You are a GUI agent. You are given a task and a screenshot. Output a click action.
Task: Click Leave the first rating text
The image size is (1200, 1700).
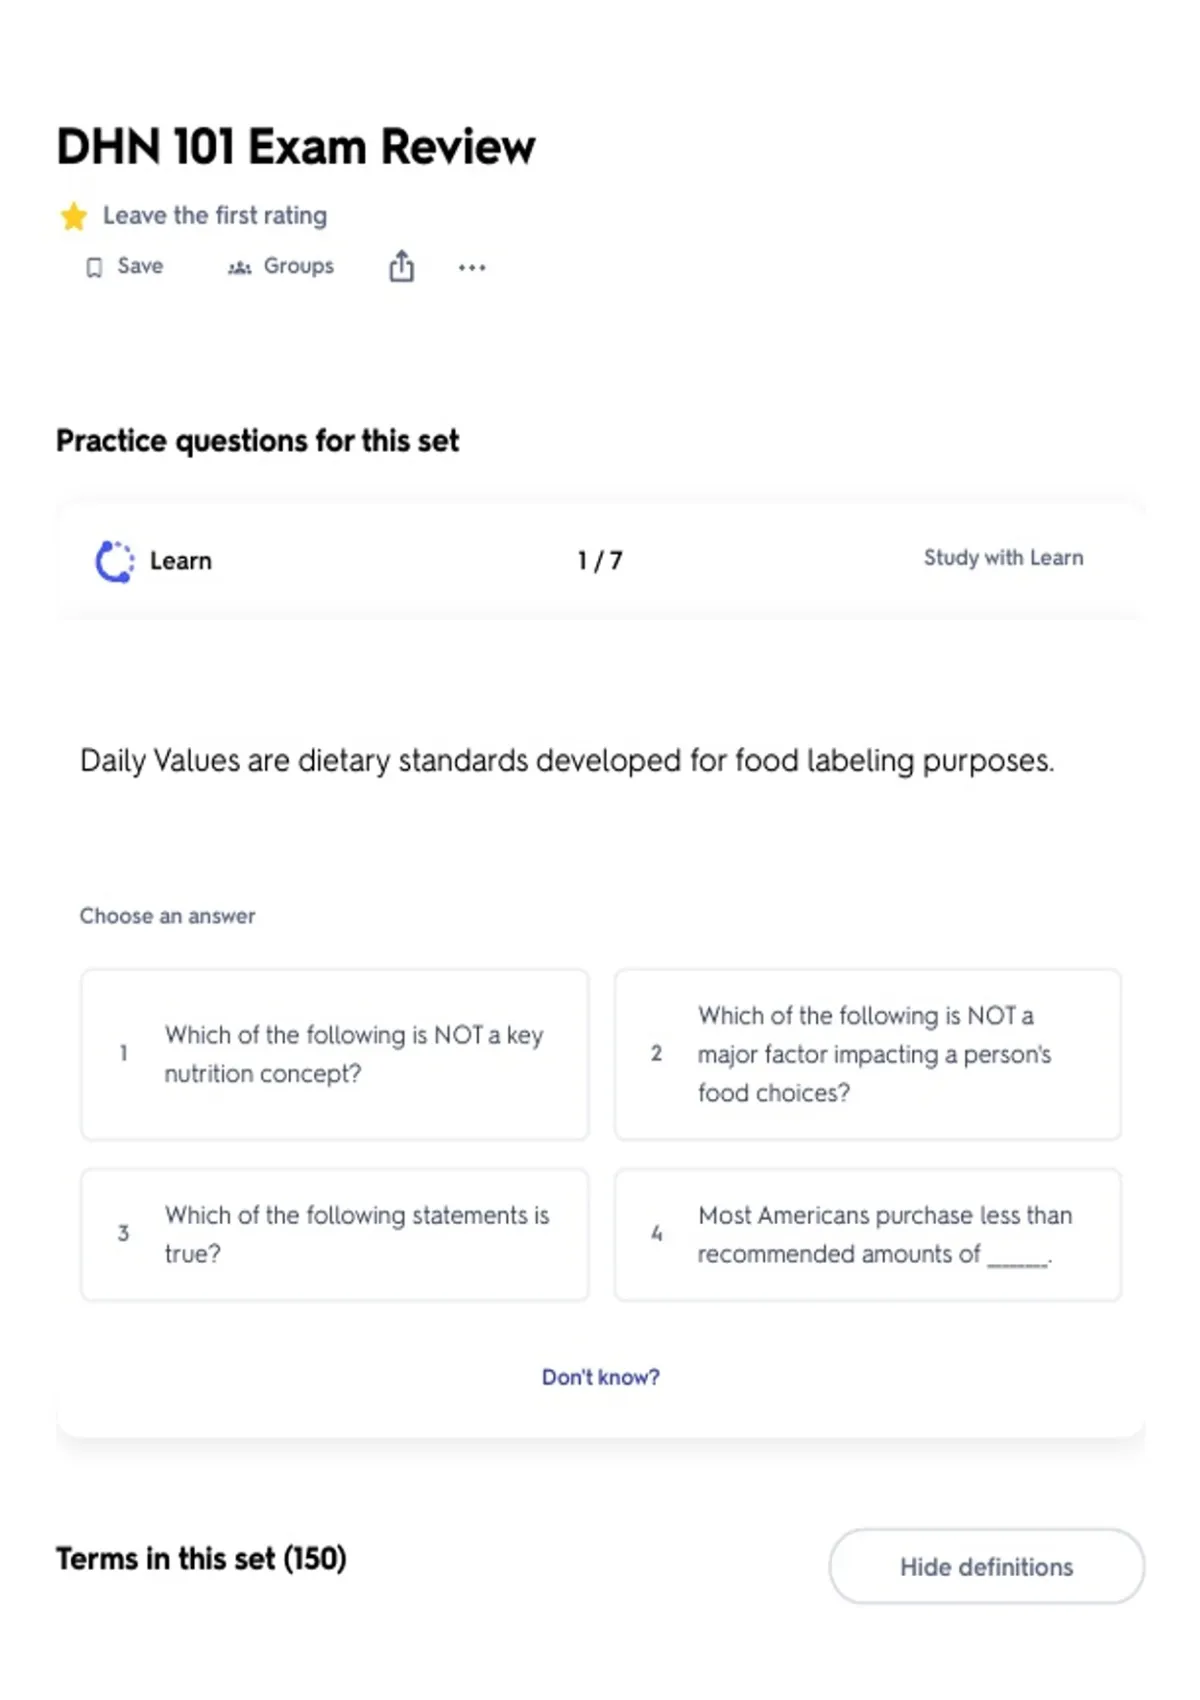[x=215, y=216]
